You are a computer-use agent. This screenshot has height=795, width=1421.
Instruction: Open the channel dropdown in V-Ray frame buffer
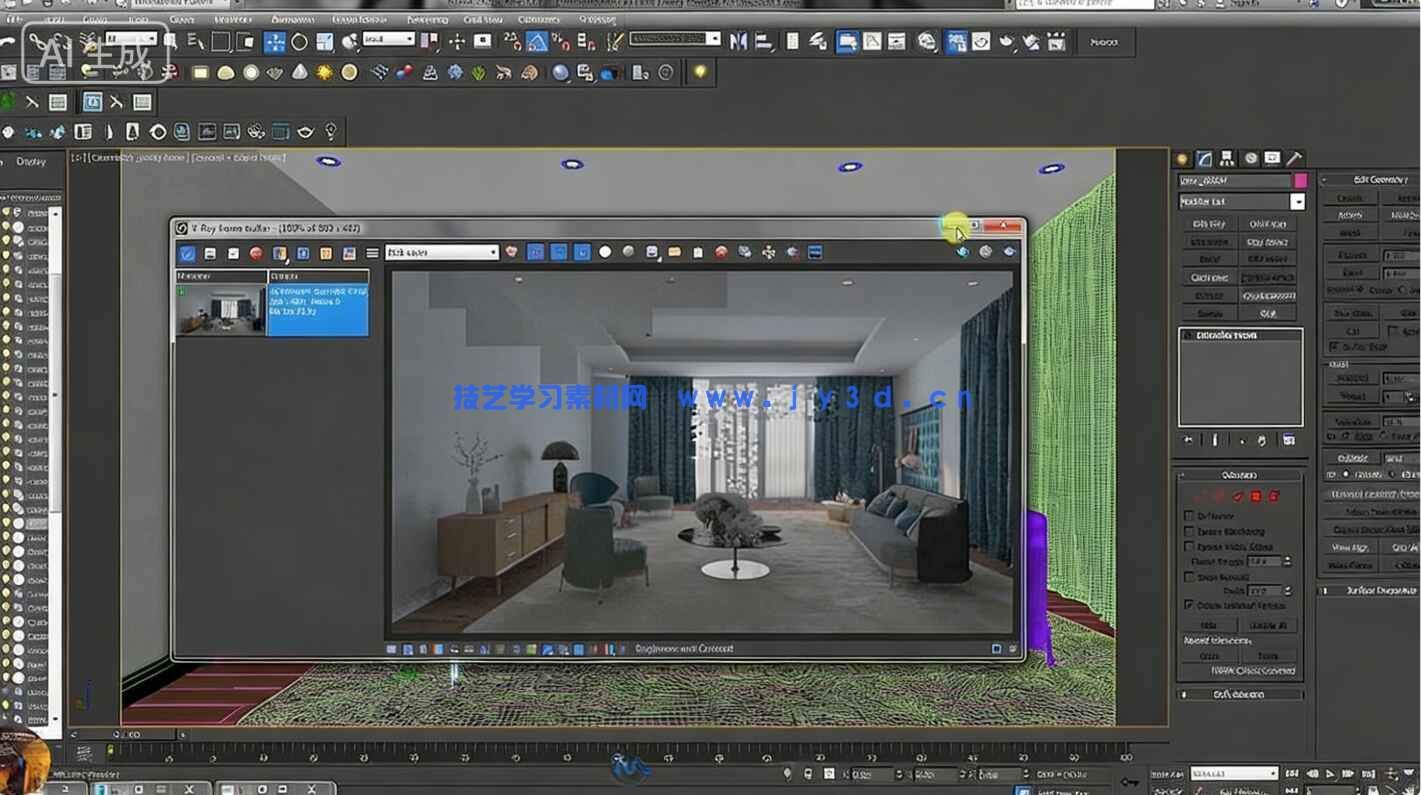pos(440,252)
